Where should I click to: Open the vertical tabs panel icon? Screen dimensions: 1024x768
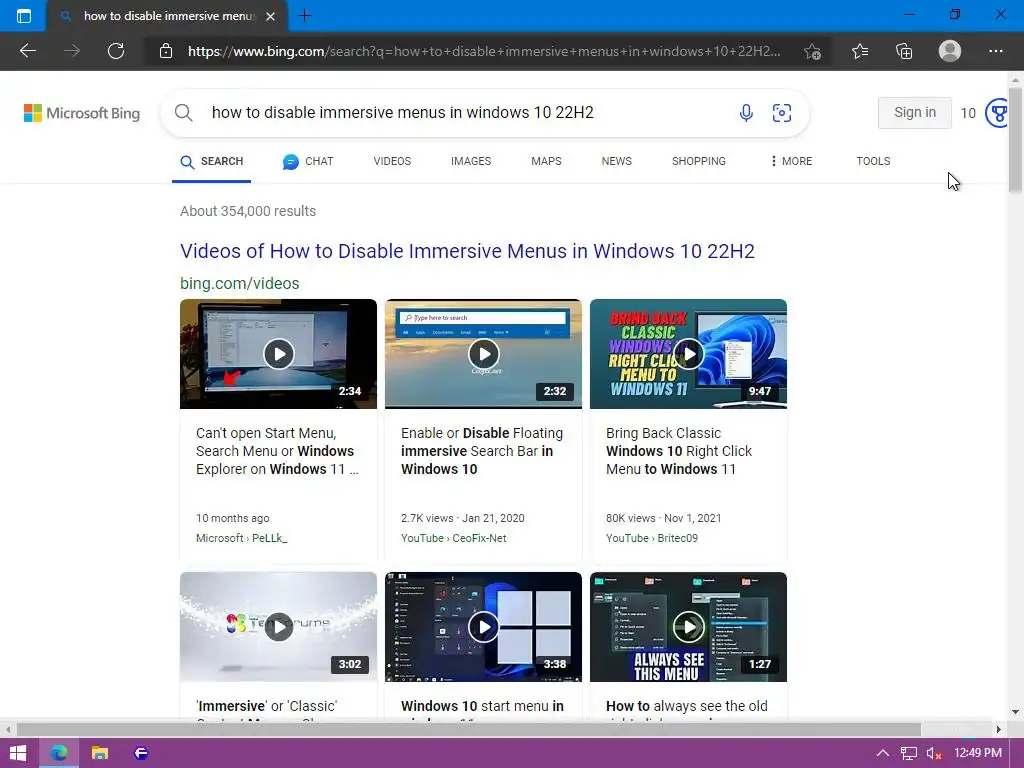tap(24, 16)
